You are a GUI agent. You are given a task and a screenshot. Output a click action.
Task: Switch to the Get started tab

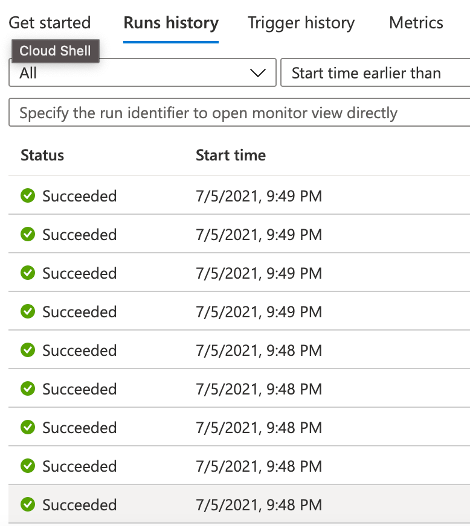click(x=50, y=23)
